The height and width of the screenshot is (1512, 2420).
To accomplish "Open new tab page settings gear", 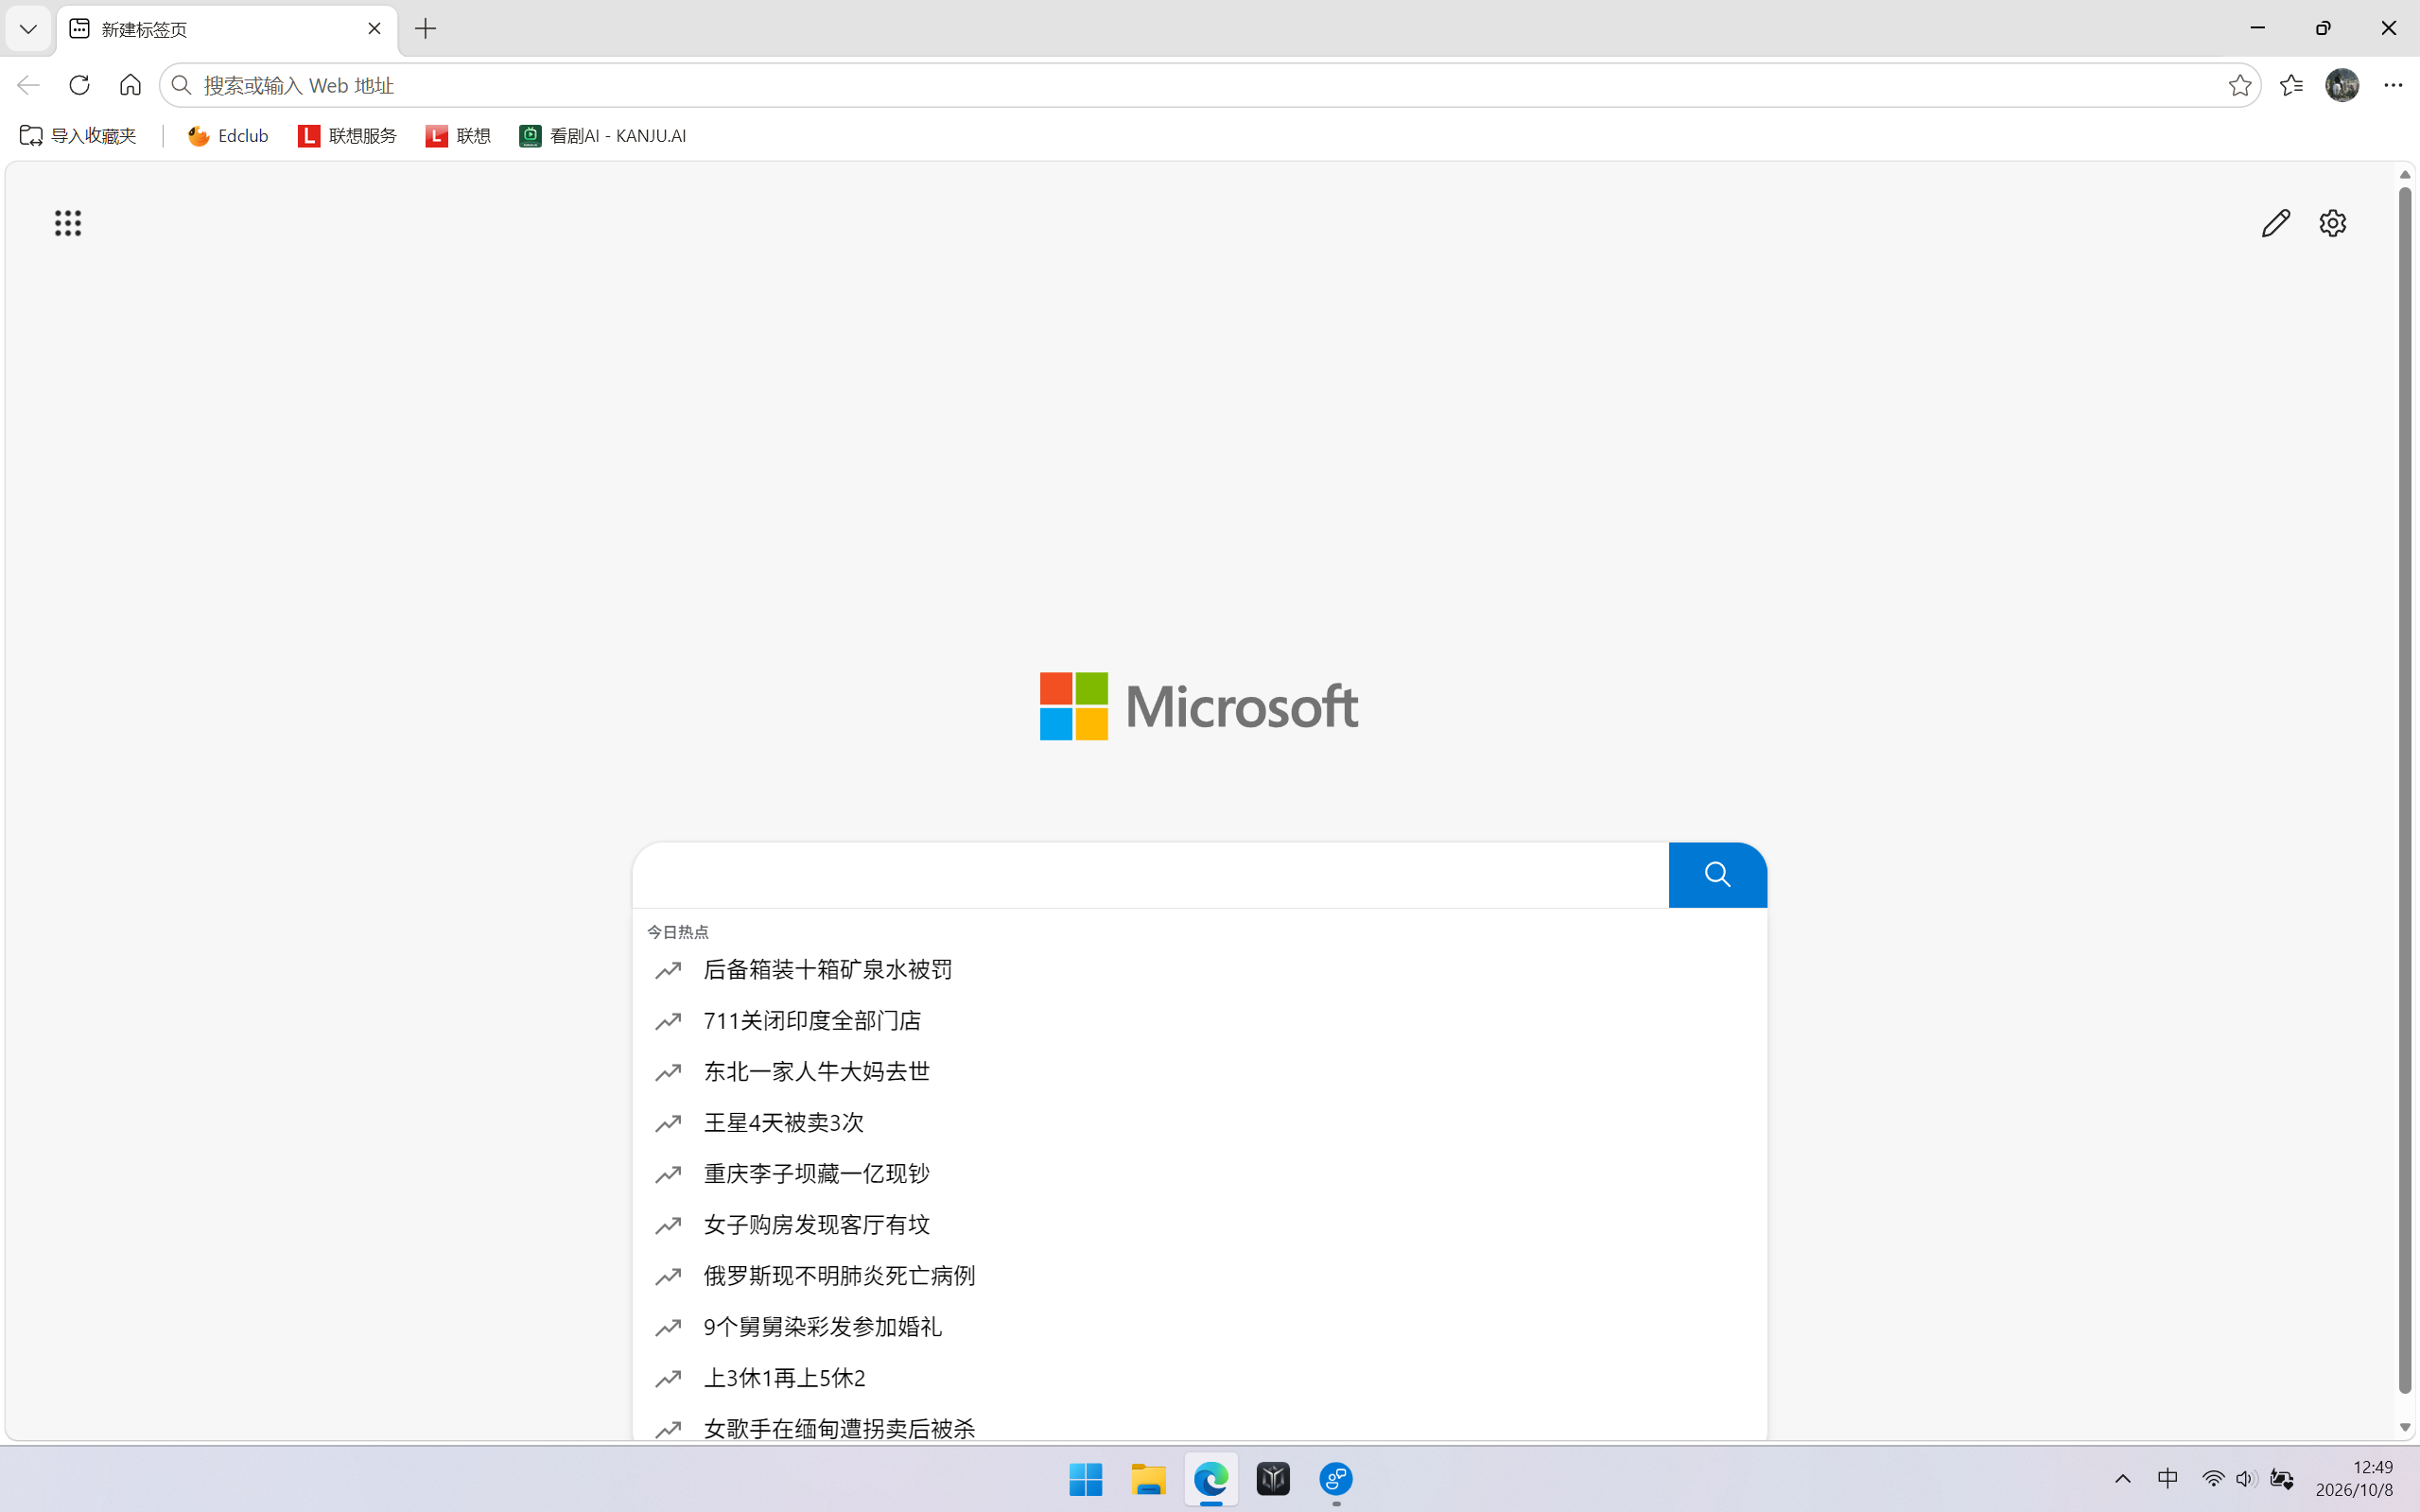I will click(2333, 223).
